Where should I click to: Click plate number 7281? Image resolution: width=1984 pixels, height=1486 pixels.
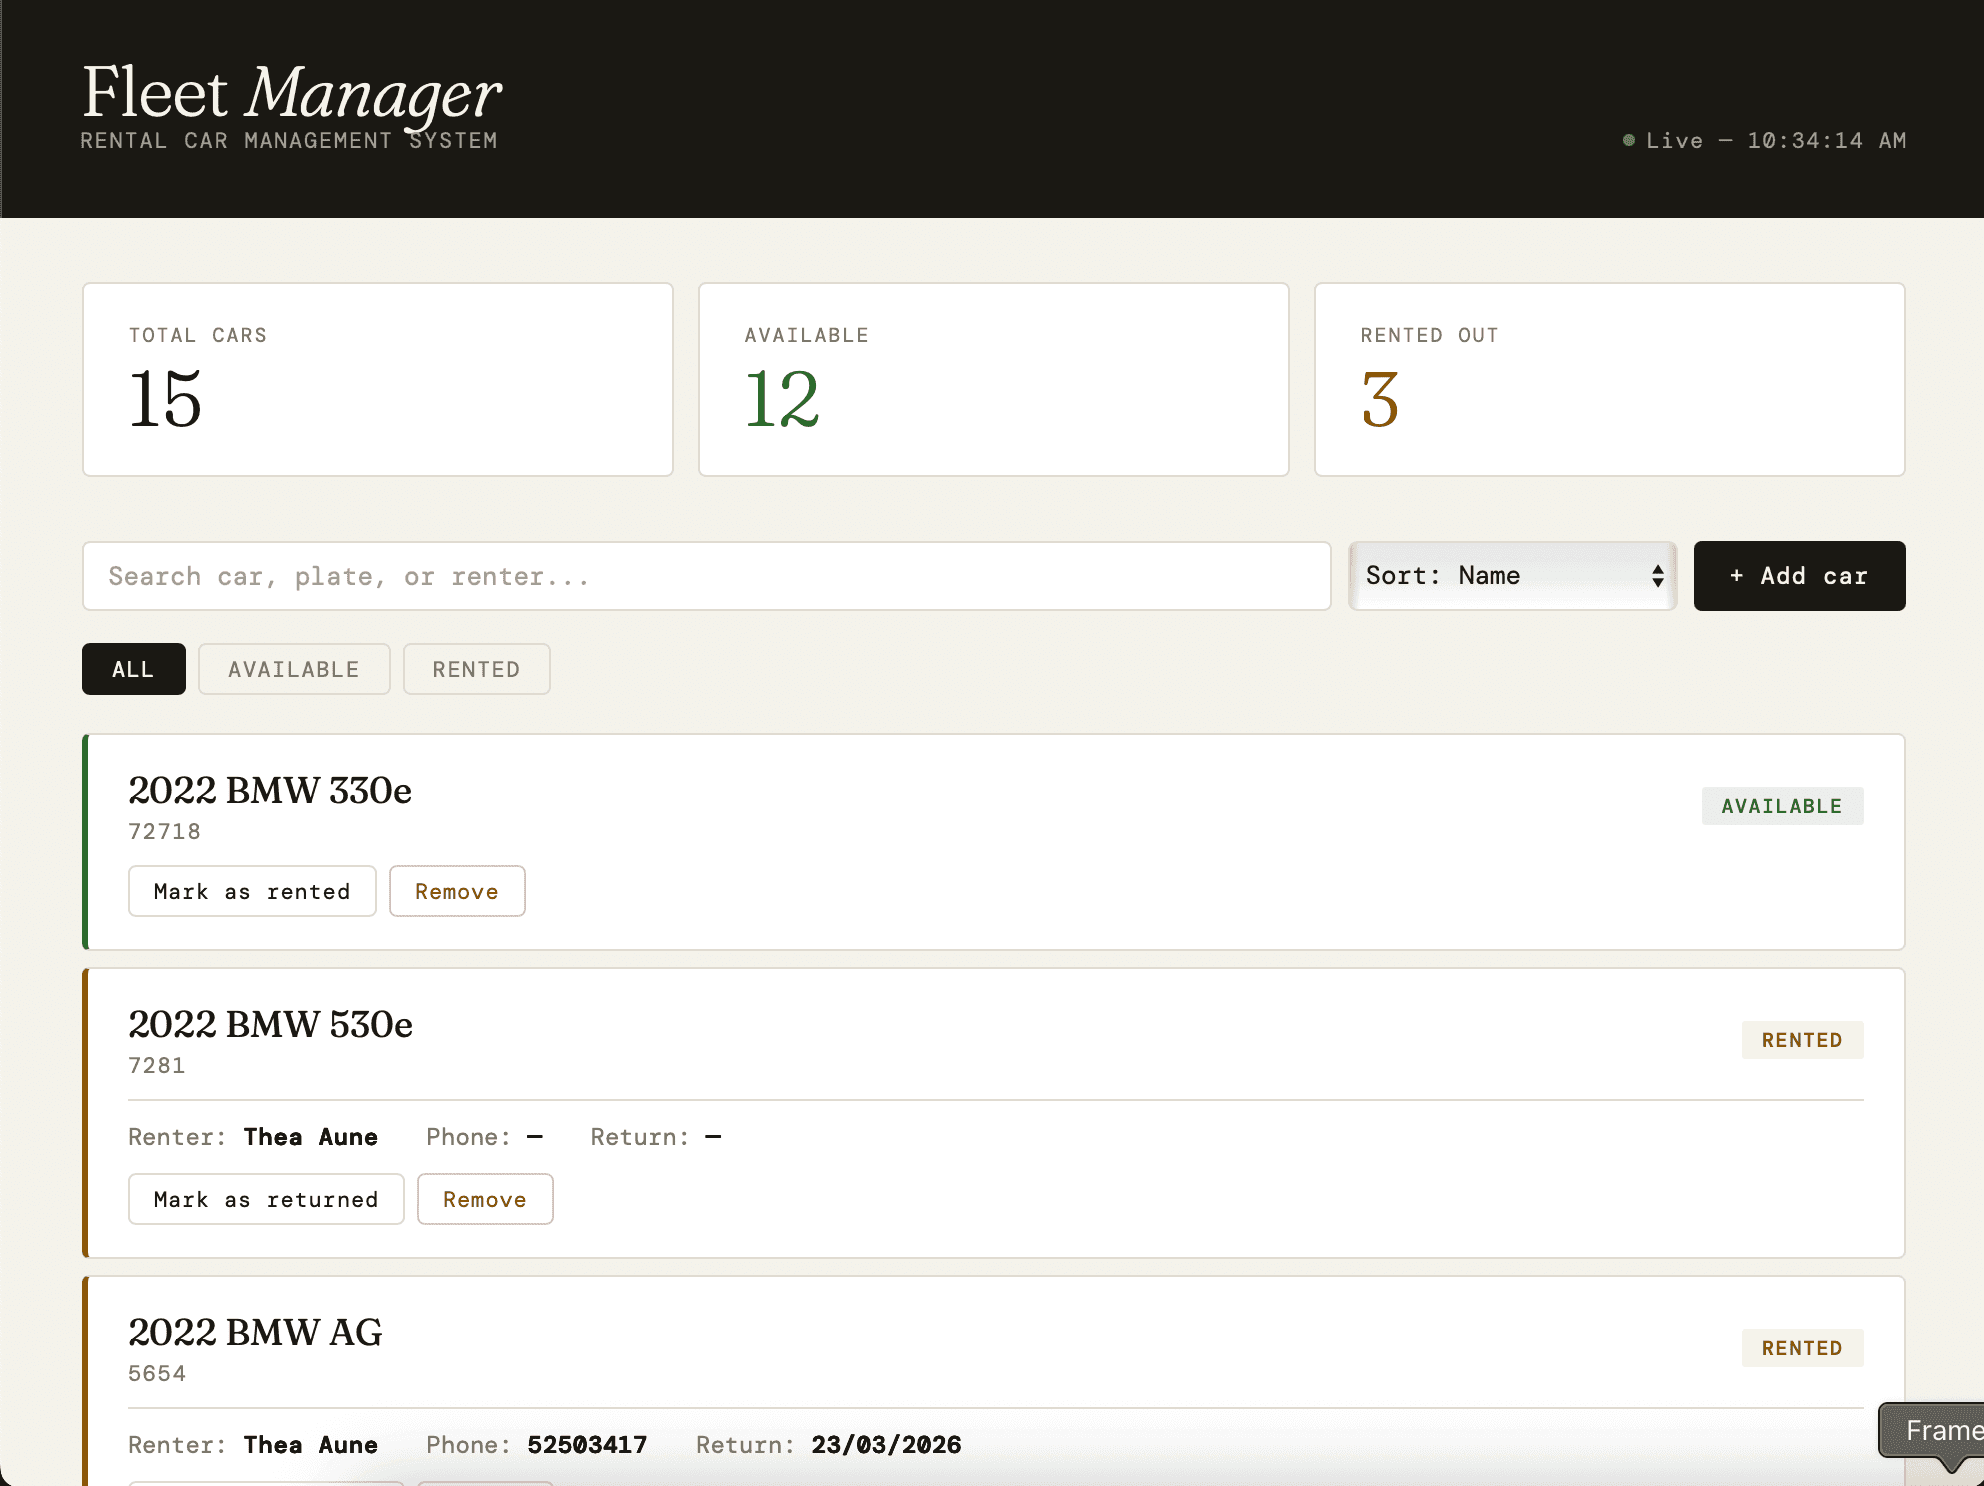[157, 1066]
